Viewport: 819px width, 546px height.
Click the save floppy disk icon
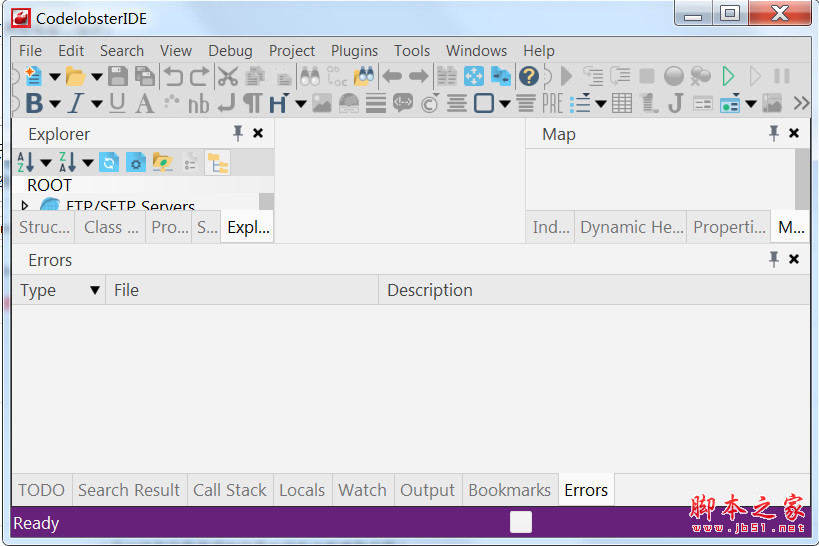[x=118, y=76]
